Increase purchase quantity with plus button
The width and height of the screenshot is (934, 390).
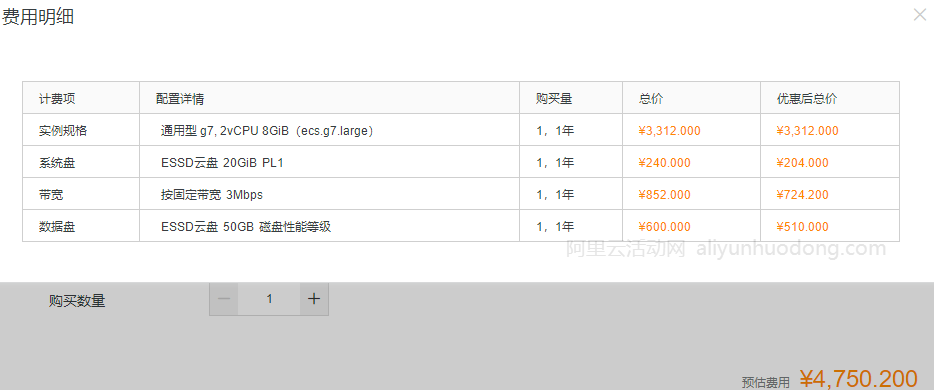tap(314, 299)
